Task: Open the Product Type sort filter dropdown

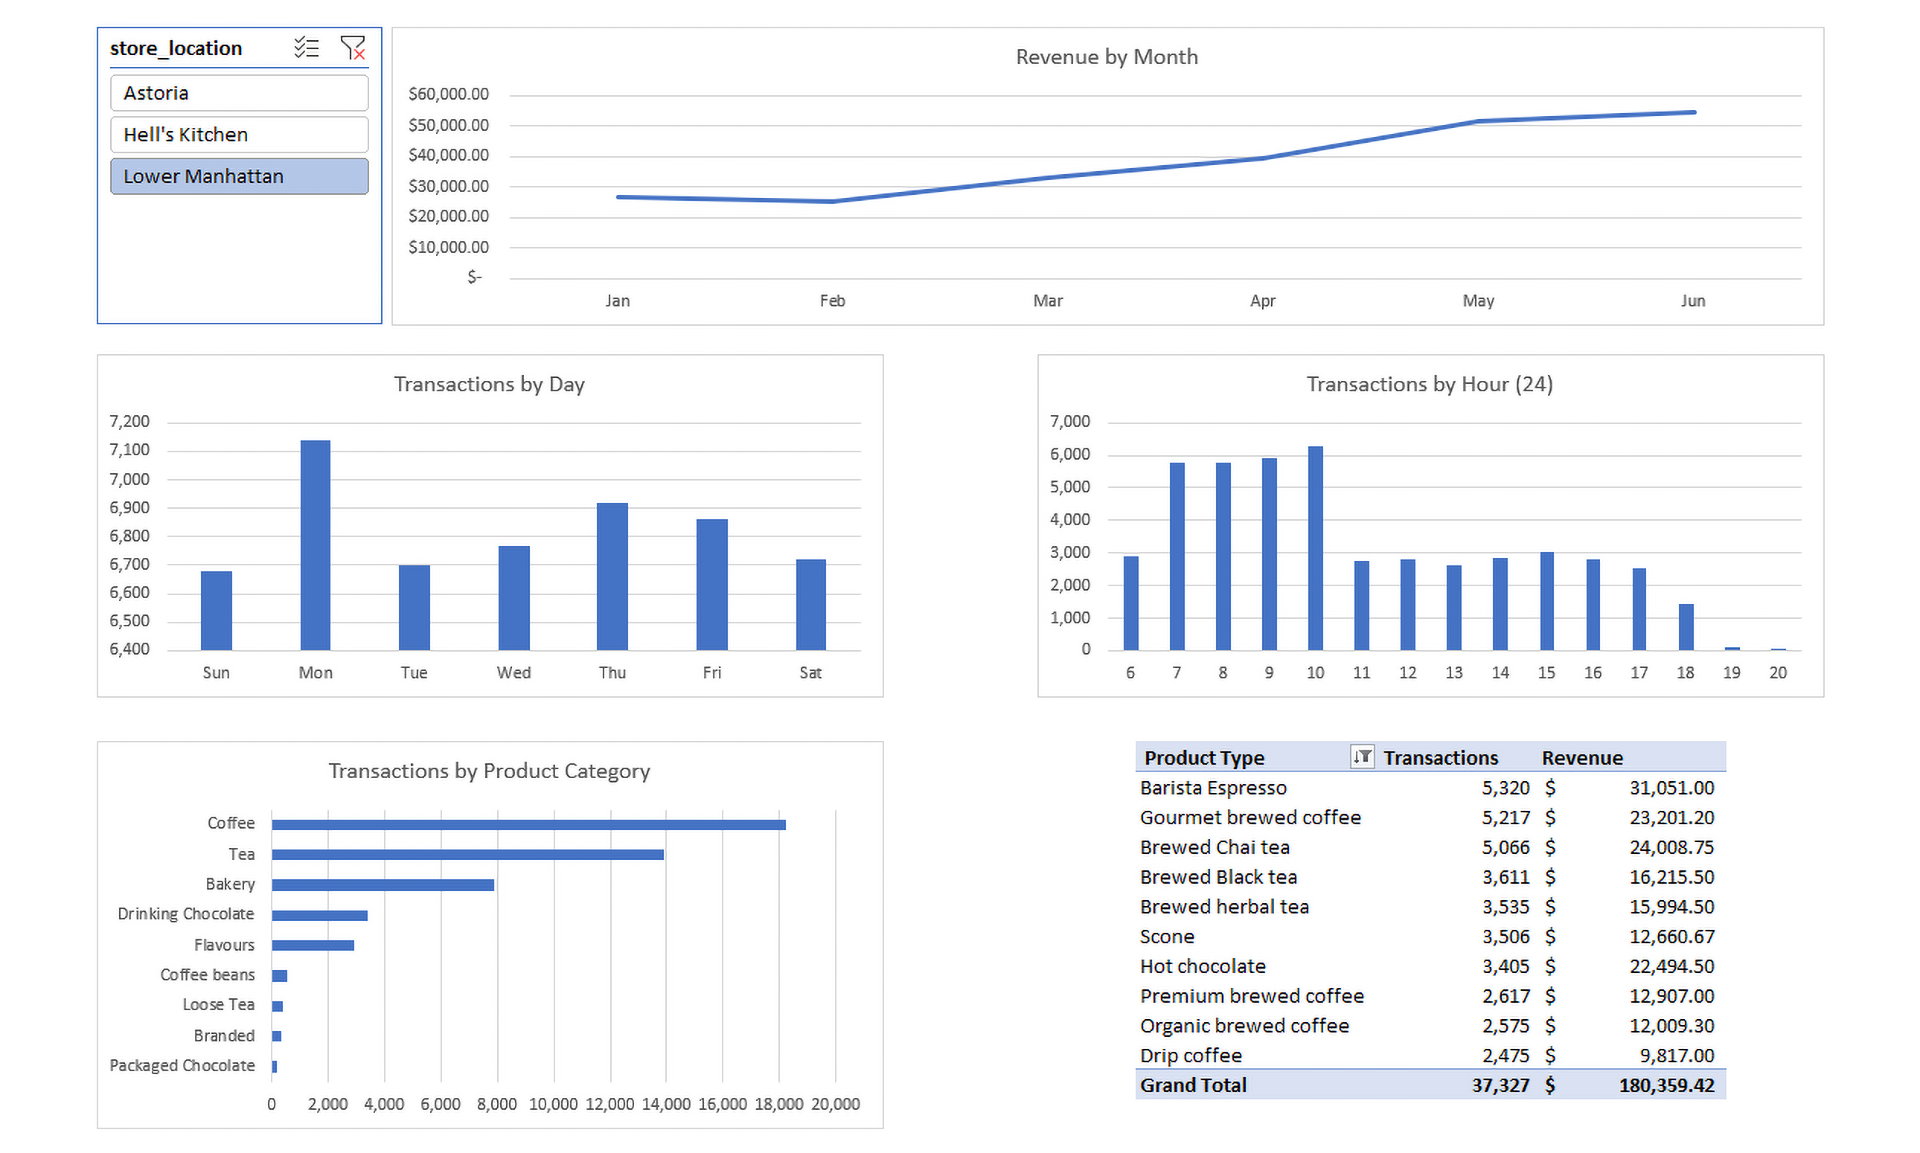Action: click(1361, 757)
